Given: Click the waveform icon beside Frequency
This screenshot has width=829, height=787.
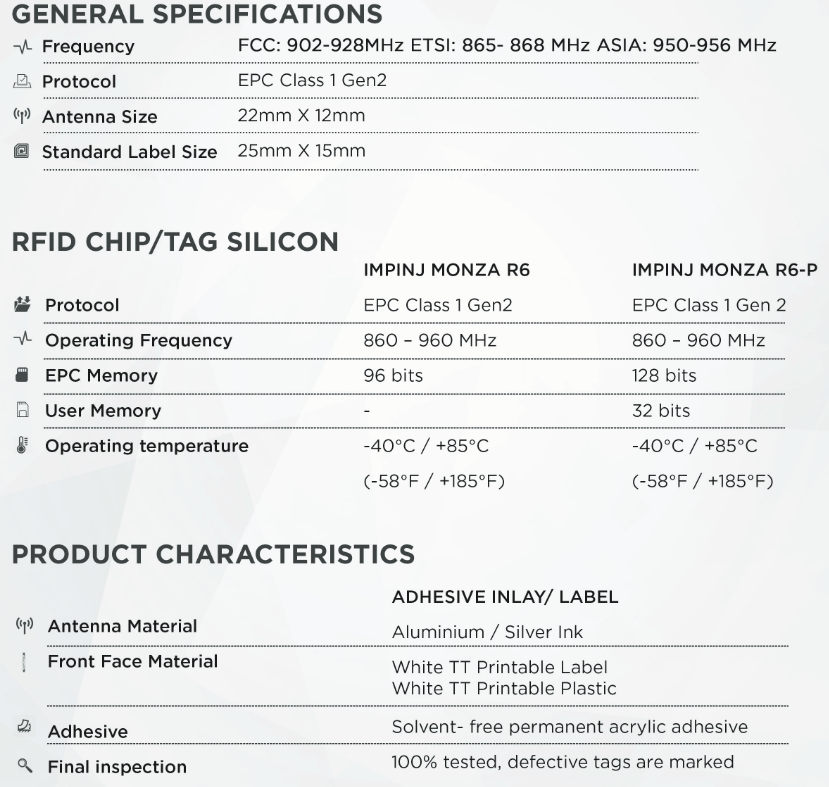Looking at the screenshot, I should point(22,47).
